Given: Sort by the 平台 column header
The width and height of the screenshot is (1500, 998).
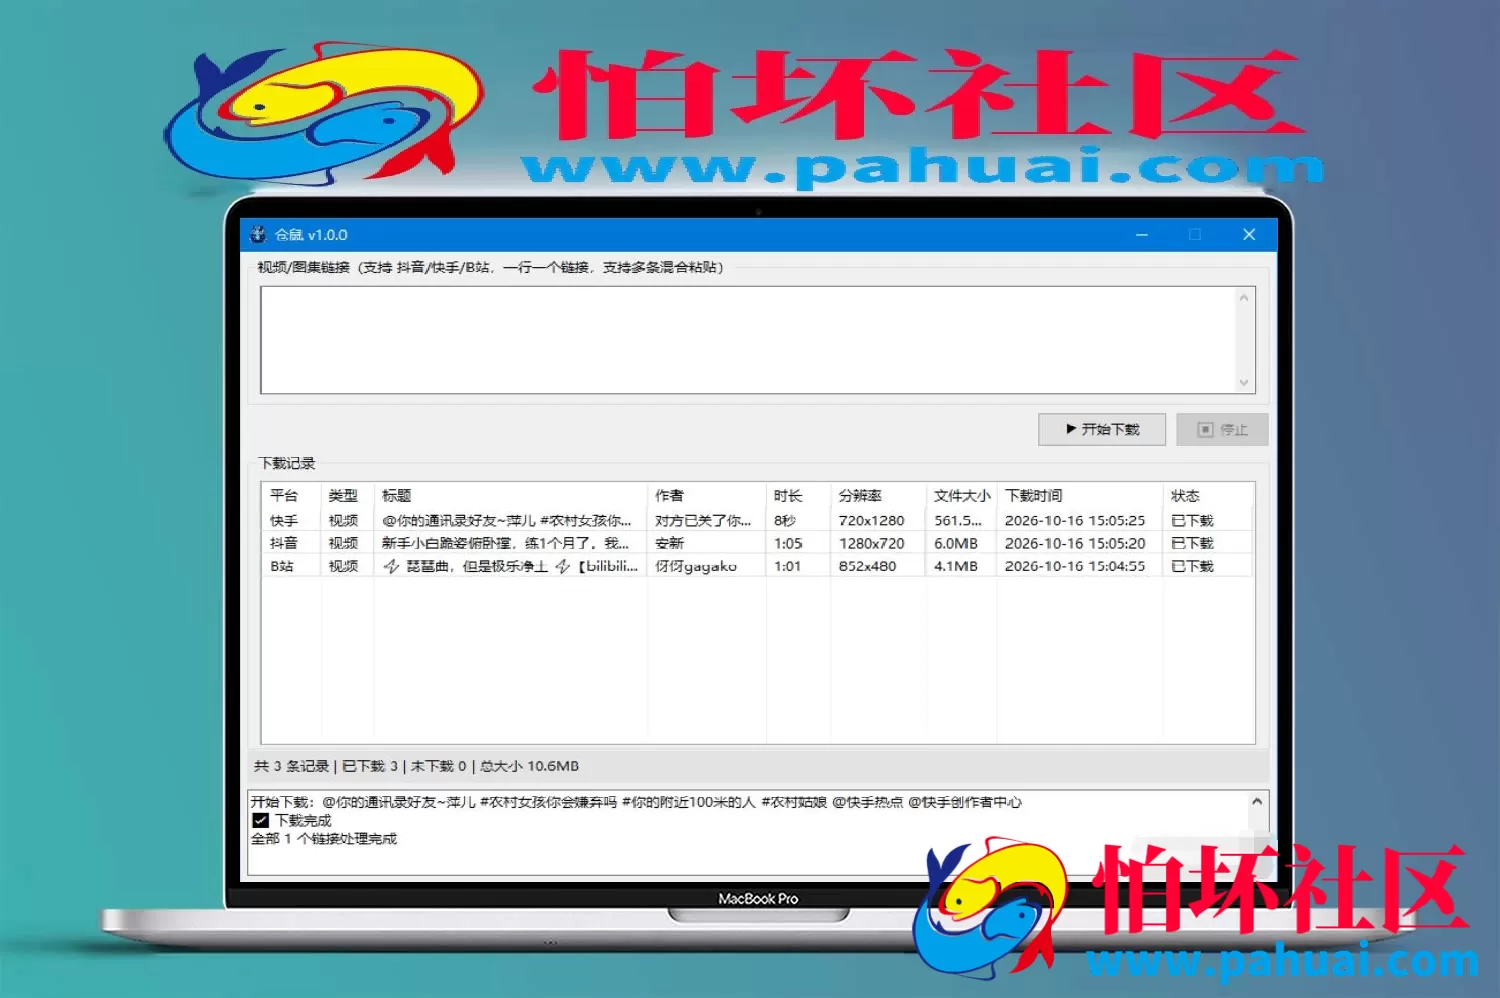Looking at the screenshot, I should [x=284, y=496].
